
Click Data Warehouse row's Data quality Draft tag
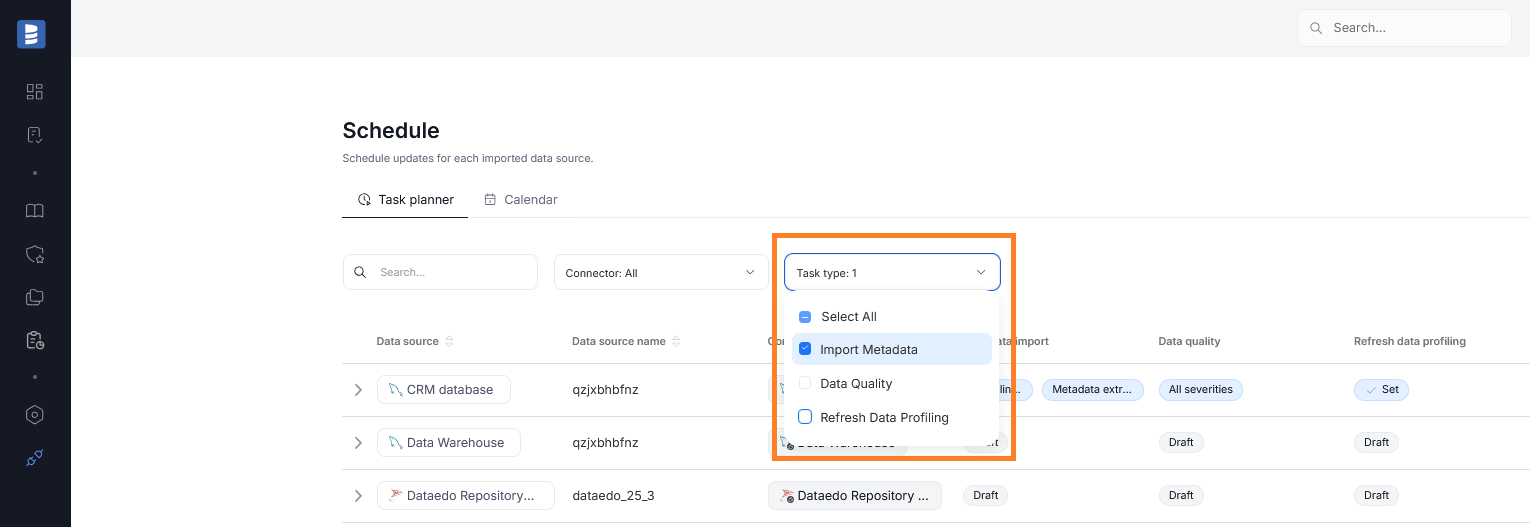1181,442
